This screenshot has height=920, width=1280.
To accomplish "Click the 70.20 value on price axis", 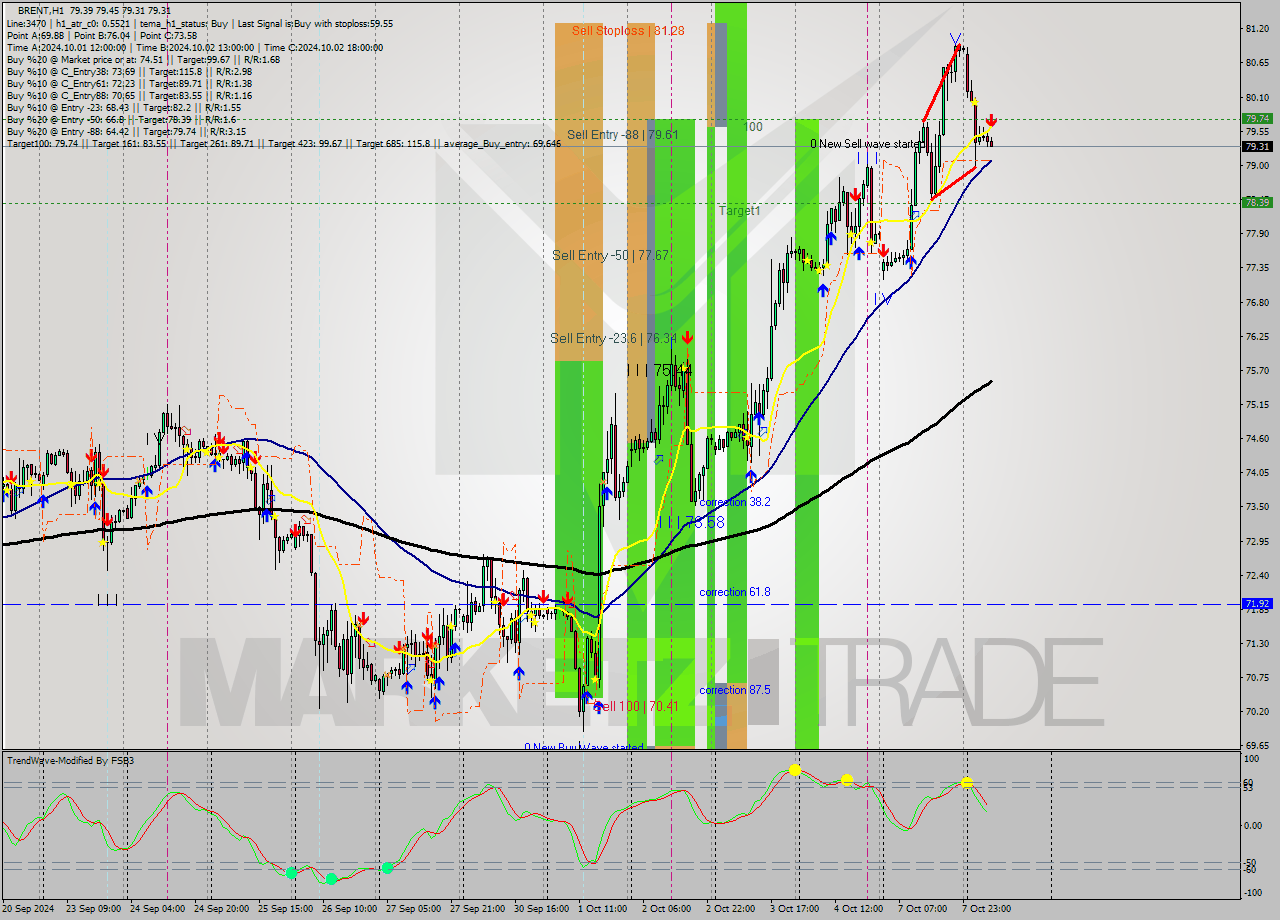I will pyautogui.click(x=1257, y=712).
